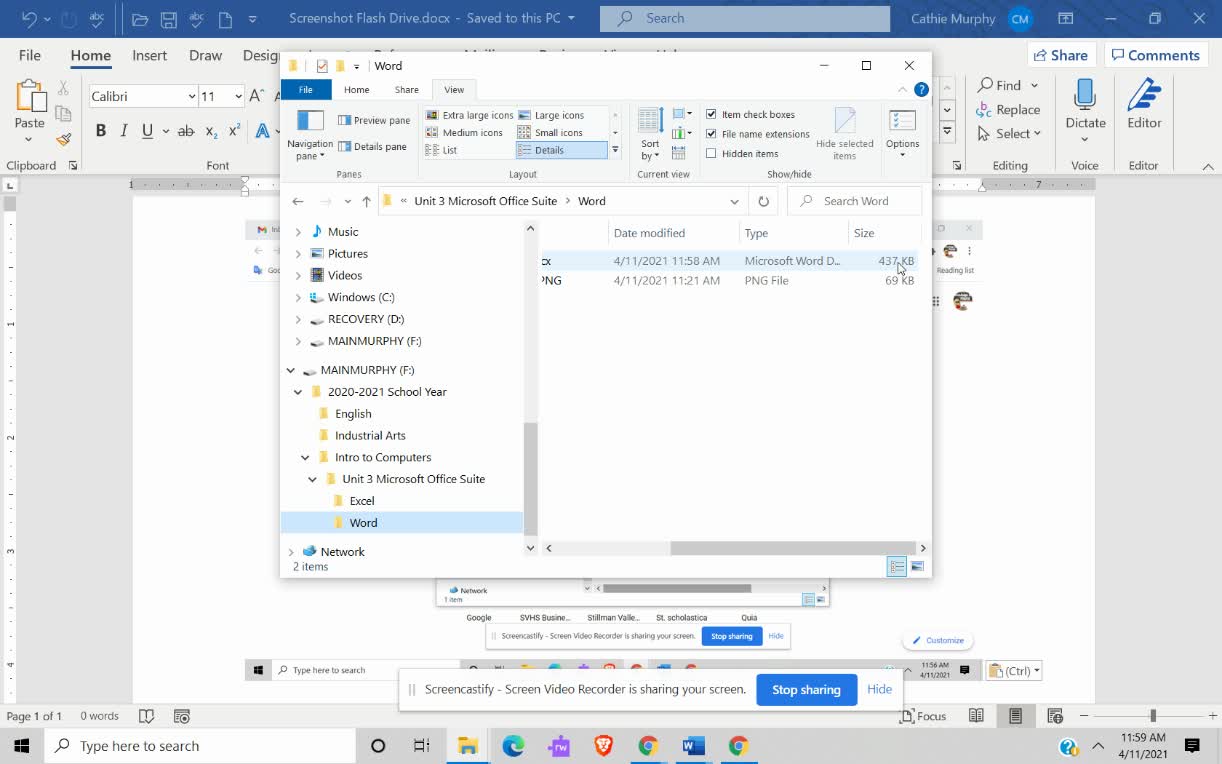Click the Search Word box in Explorer
The width and height of the screenshot is (1222, 764).
pos(855,201)
